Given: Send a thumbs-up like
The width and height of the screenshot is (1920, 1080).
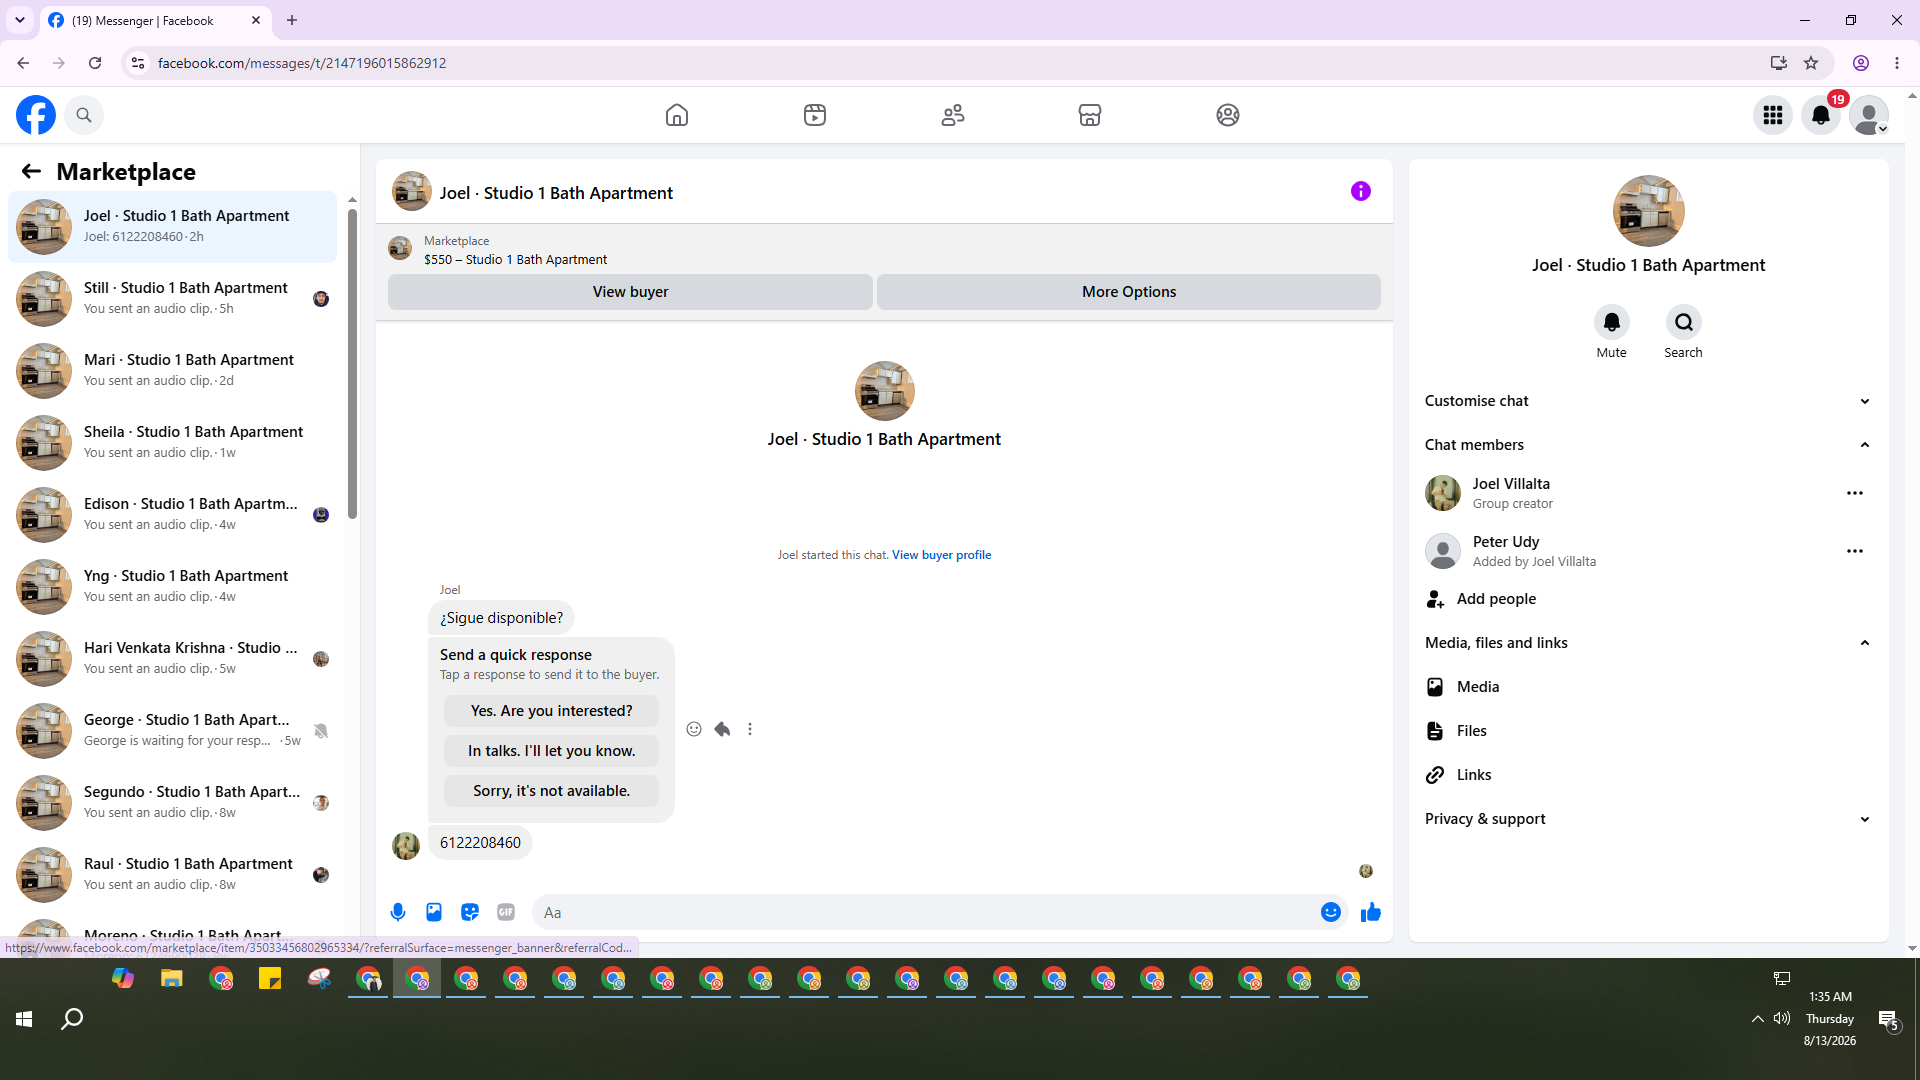Looking at the screenshot, I should click(x=1371, y=912).
